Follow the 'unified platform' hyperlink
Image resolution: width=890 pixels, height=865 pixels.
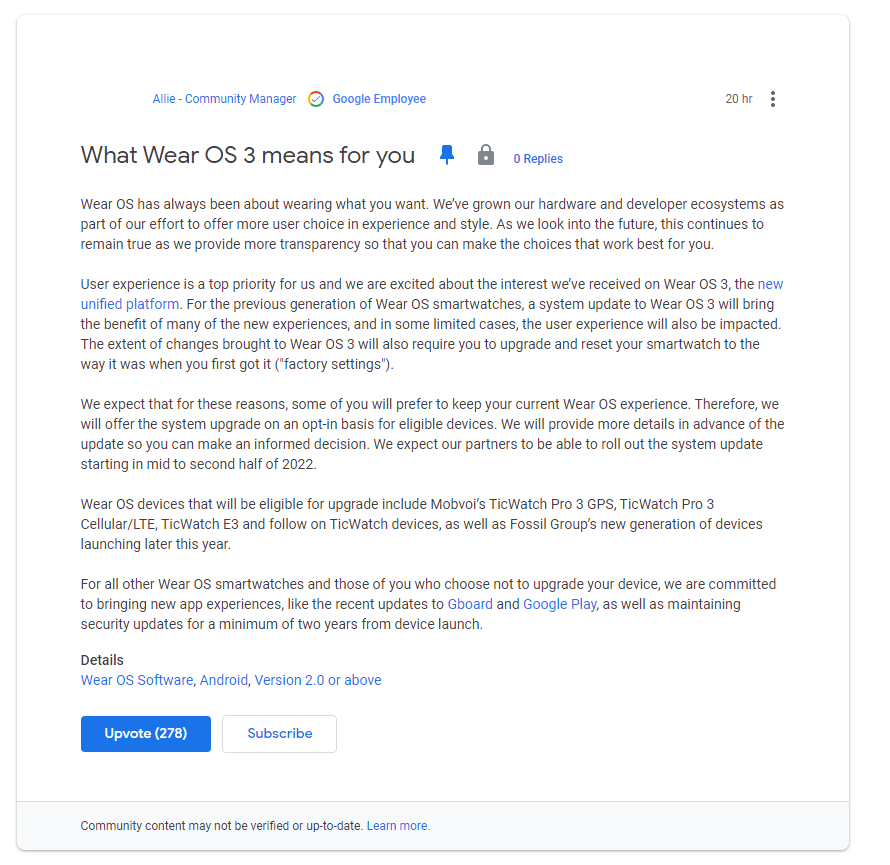[129, 304]
